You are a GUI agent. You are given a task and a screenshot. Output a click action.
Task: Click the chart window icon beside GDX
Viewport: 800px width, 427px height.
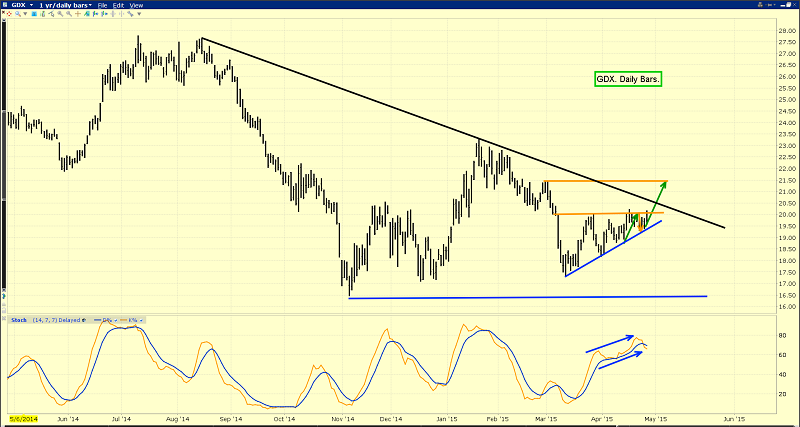[x=5, y=5]
